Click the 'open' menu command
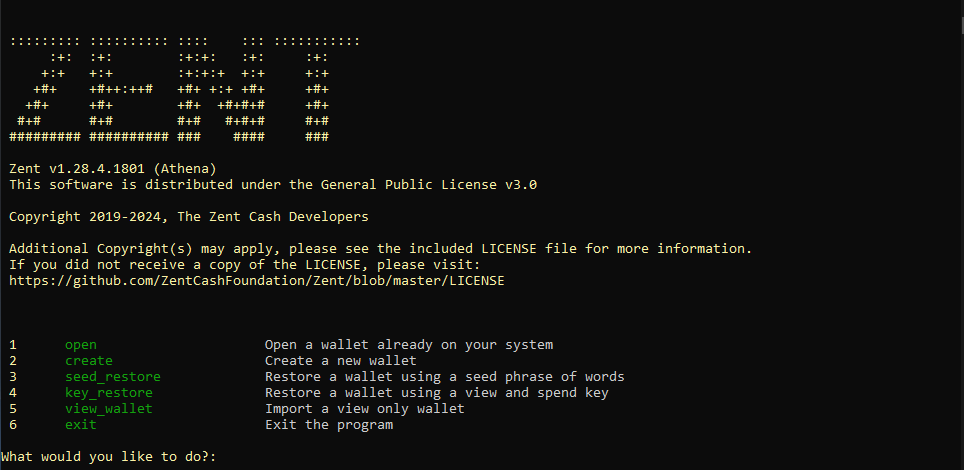 point(81,345)
